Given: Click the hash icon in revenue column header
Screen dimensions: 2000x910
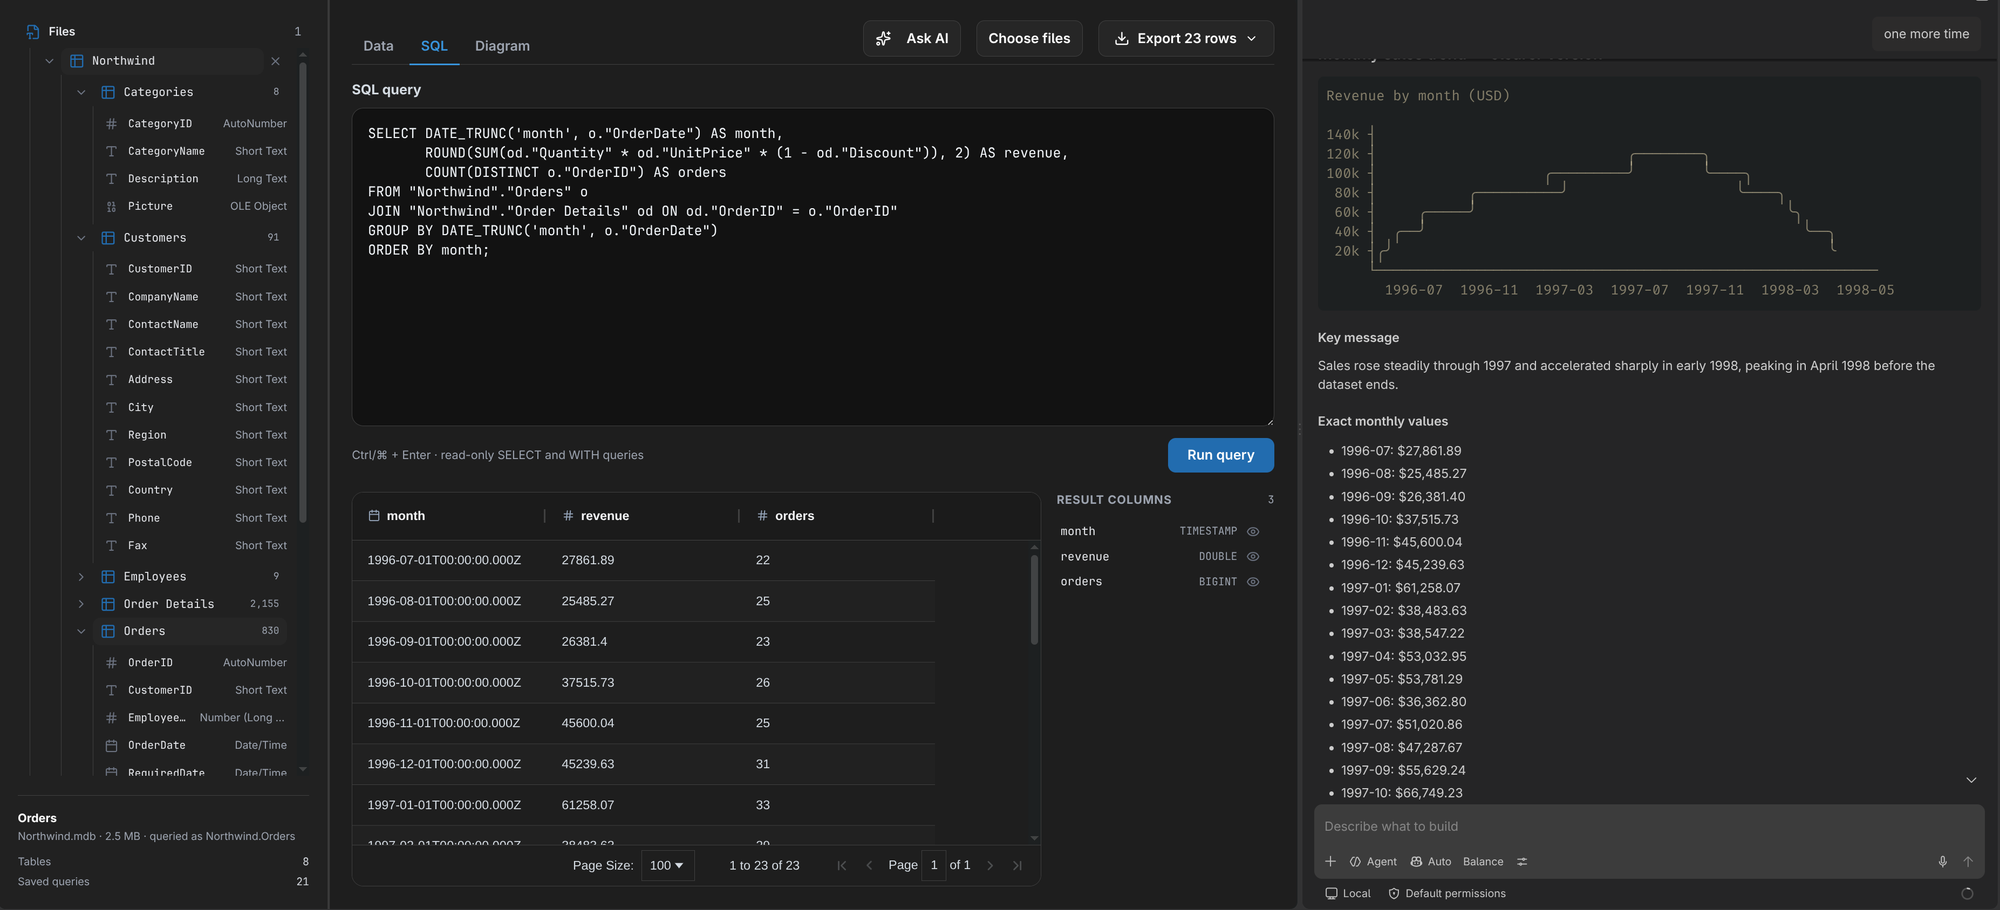Looking at the screenshot, I should coord(568,516).
